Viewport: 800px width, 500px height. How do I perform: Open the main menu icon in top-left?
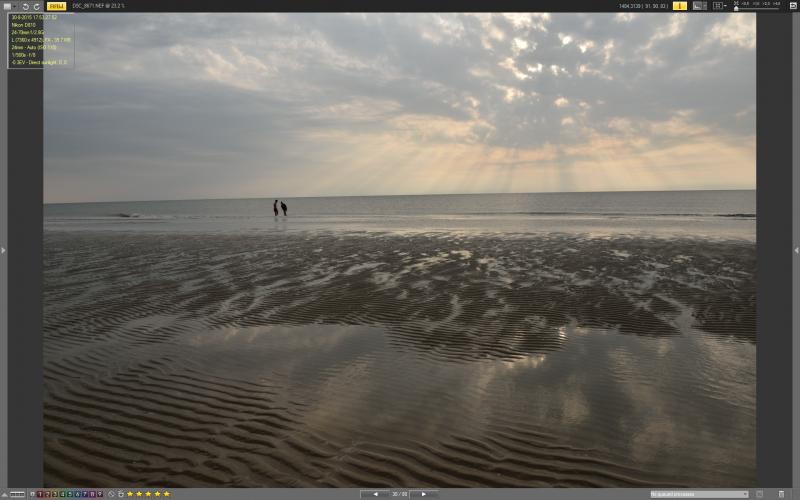click(x=7, y=6)
